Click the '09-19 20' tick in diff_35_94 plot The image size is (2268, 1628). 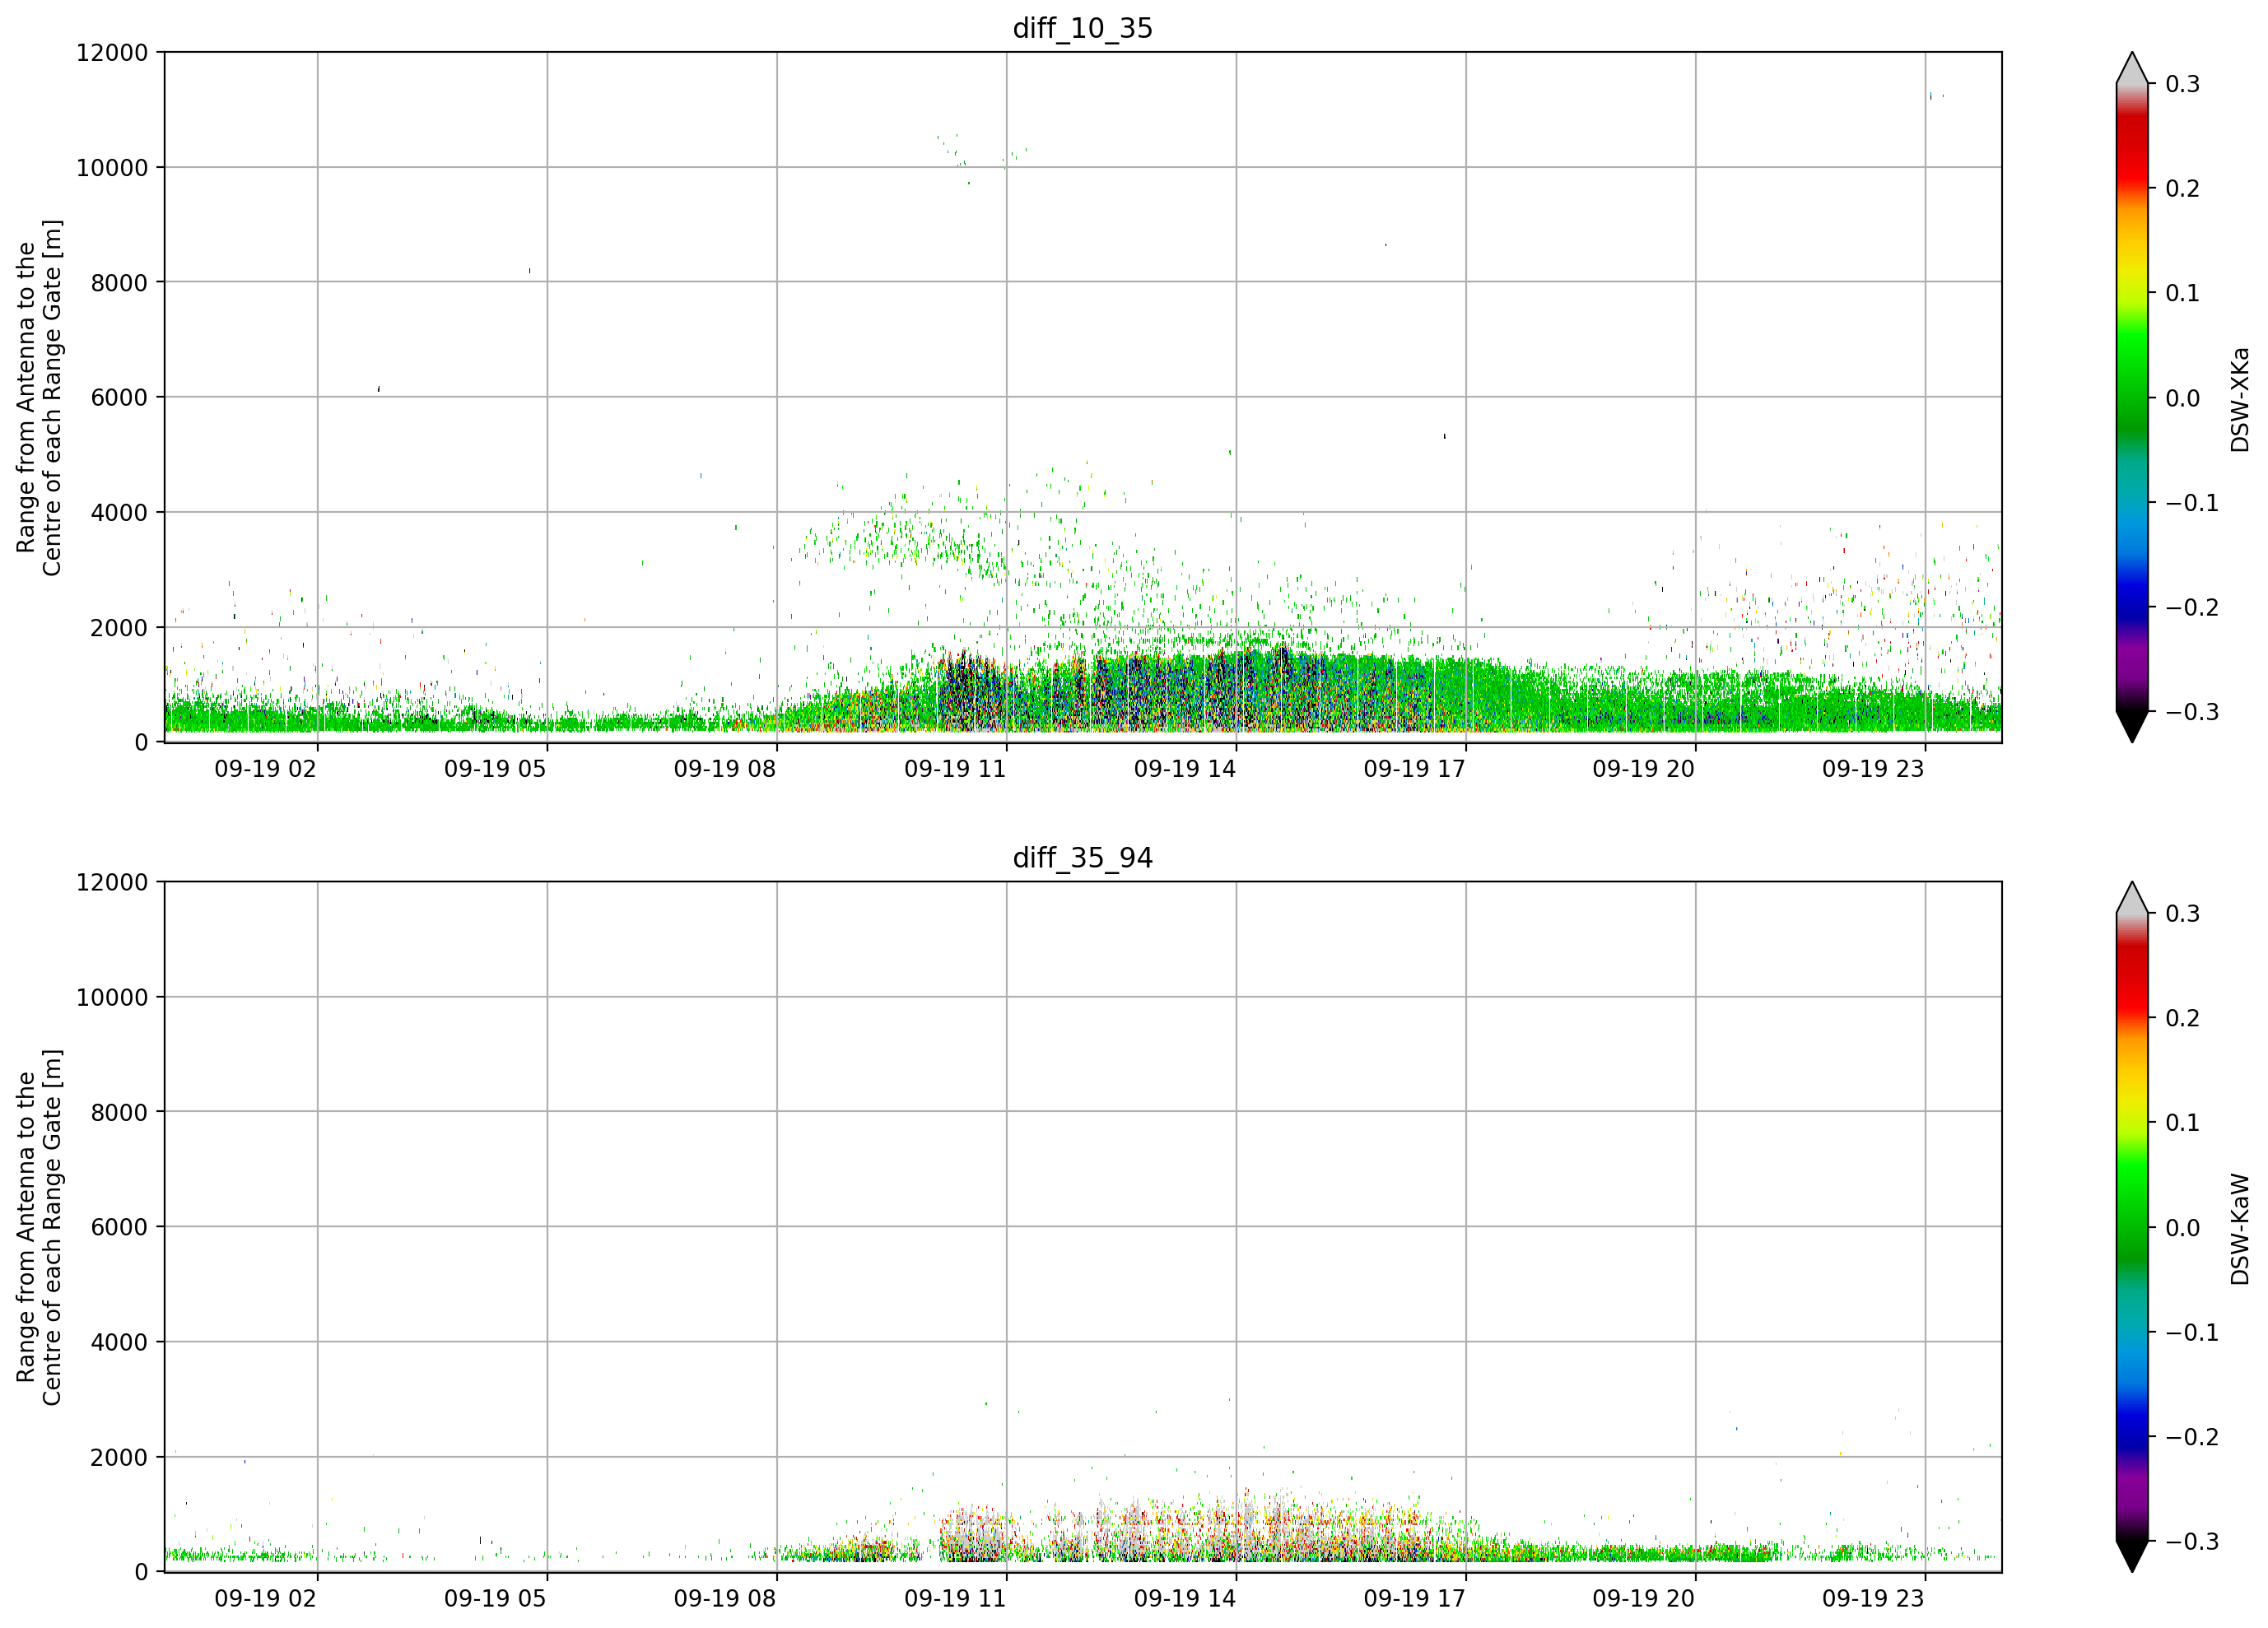pyautogui.click(x=1644, y=1598)
